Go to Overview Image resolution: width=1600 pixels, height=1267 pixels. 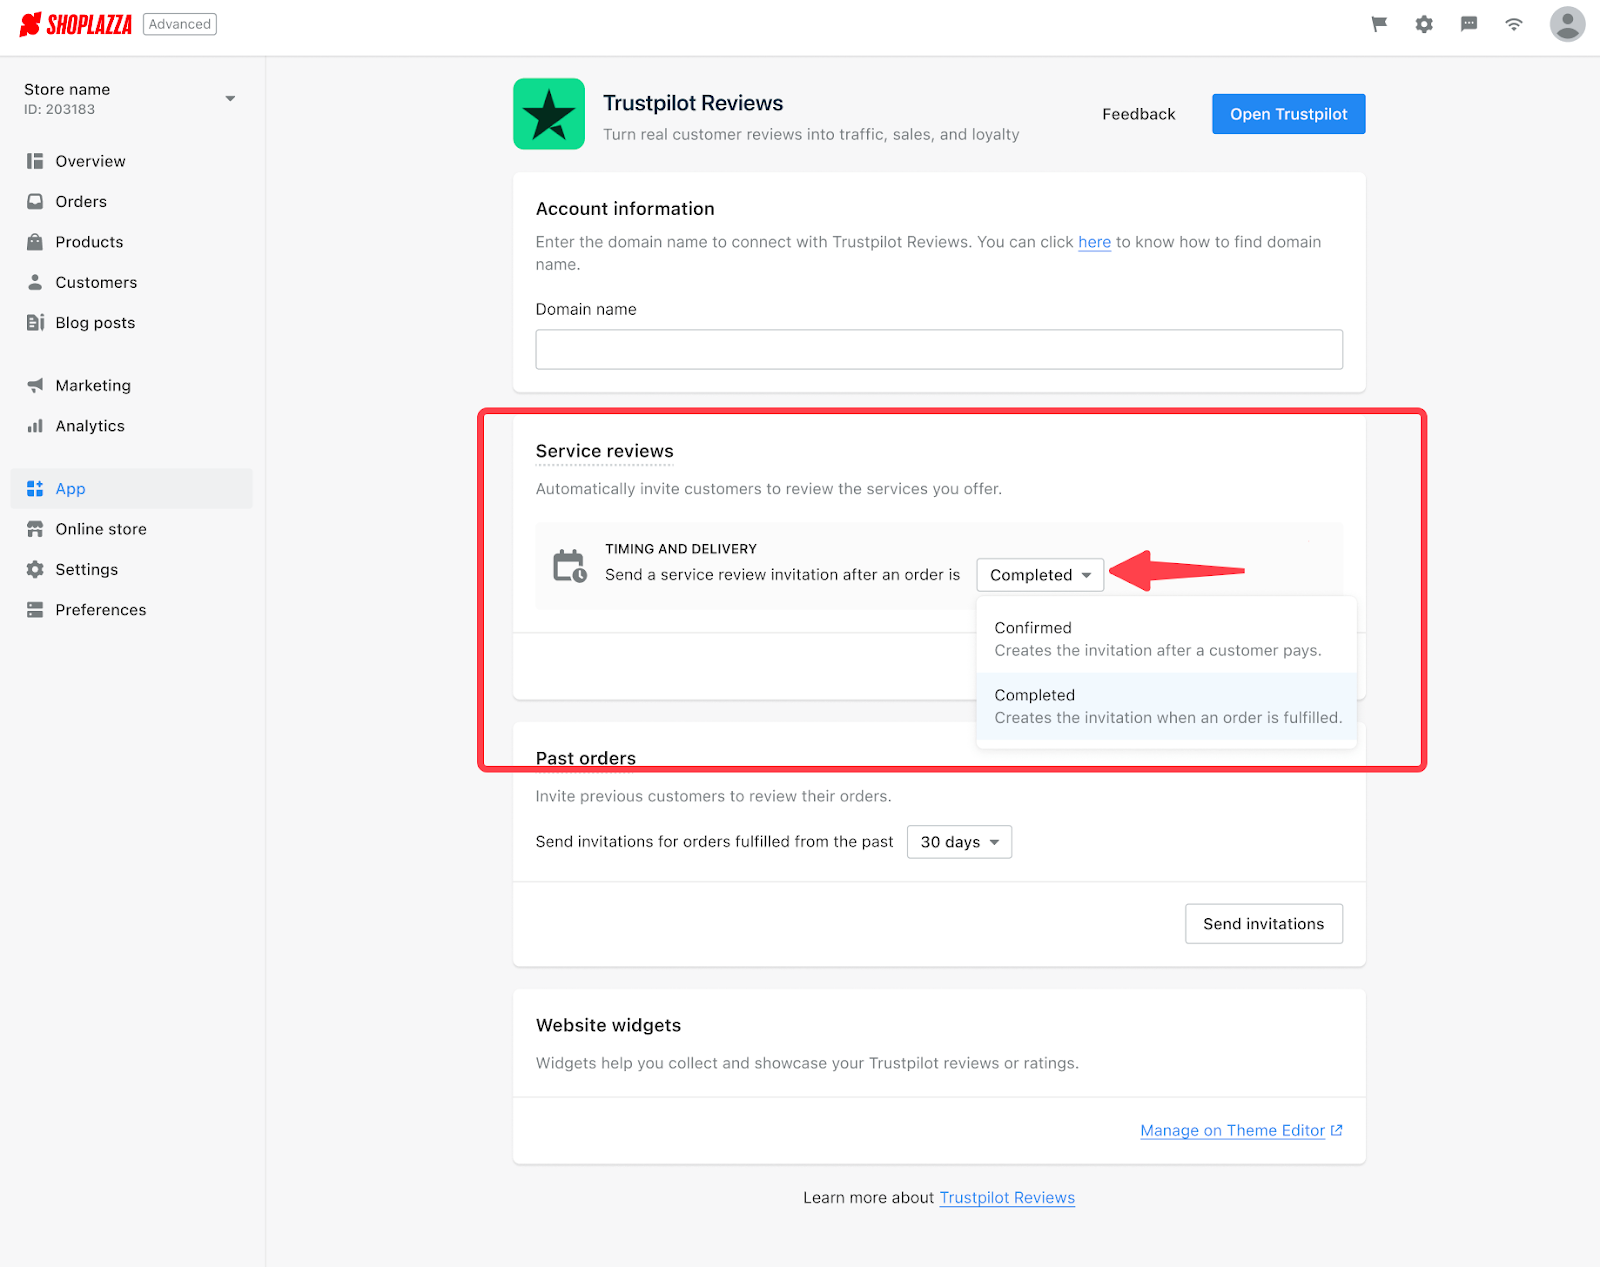[90, 161]
